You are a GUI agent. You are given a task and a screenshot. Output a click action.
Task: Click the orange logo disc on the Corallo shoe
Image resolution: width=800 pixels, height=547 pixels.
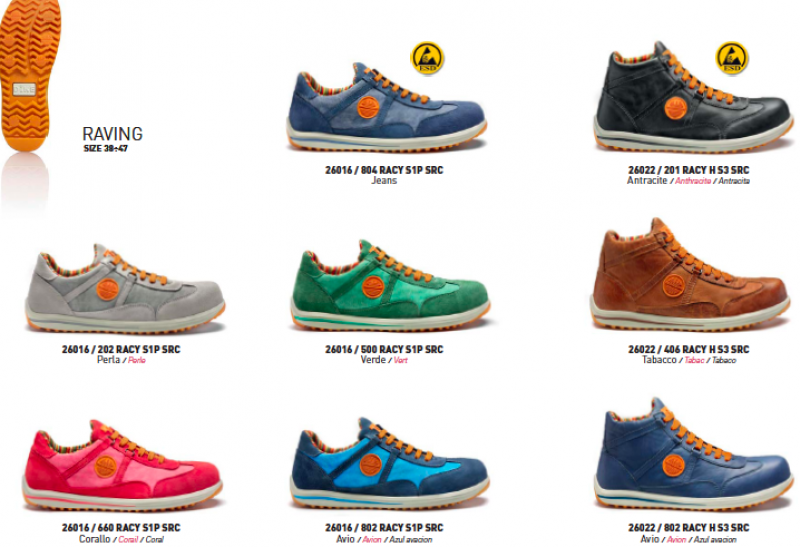pyautogui.click(x=106, y=467)
